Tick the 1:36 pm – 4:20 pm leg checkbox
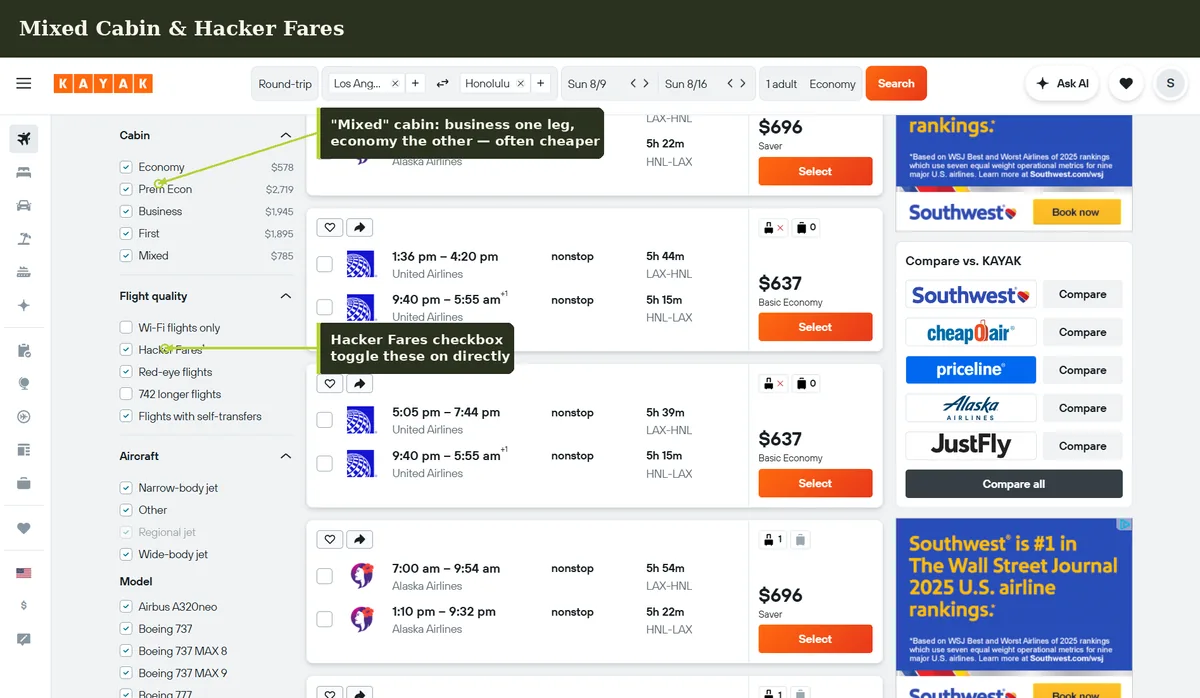This screenshot has width=1200, height=698. 325,264
